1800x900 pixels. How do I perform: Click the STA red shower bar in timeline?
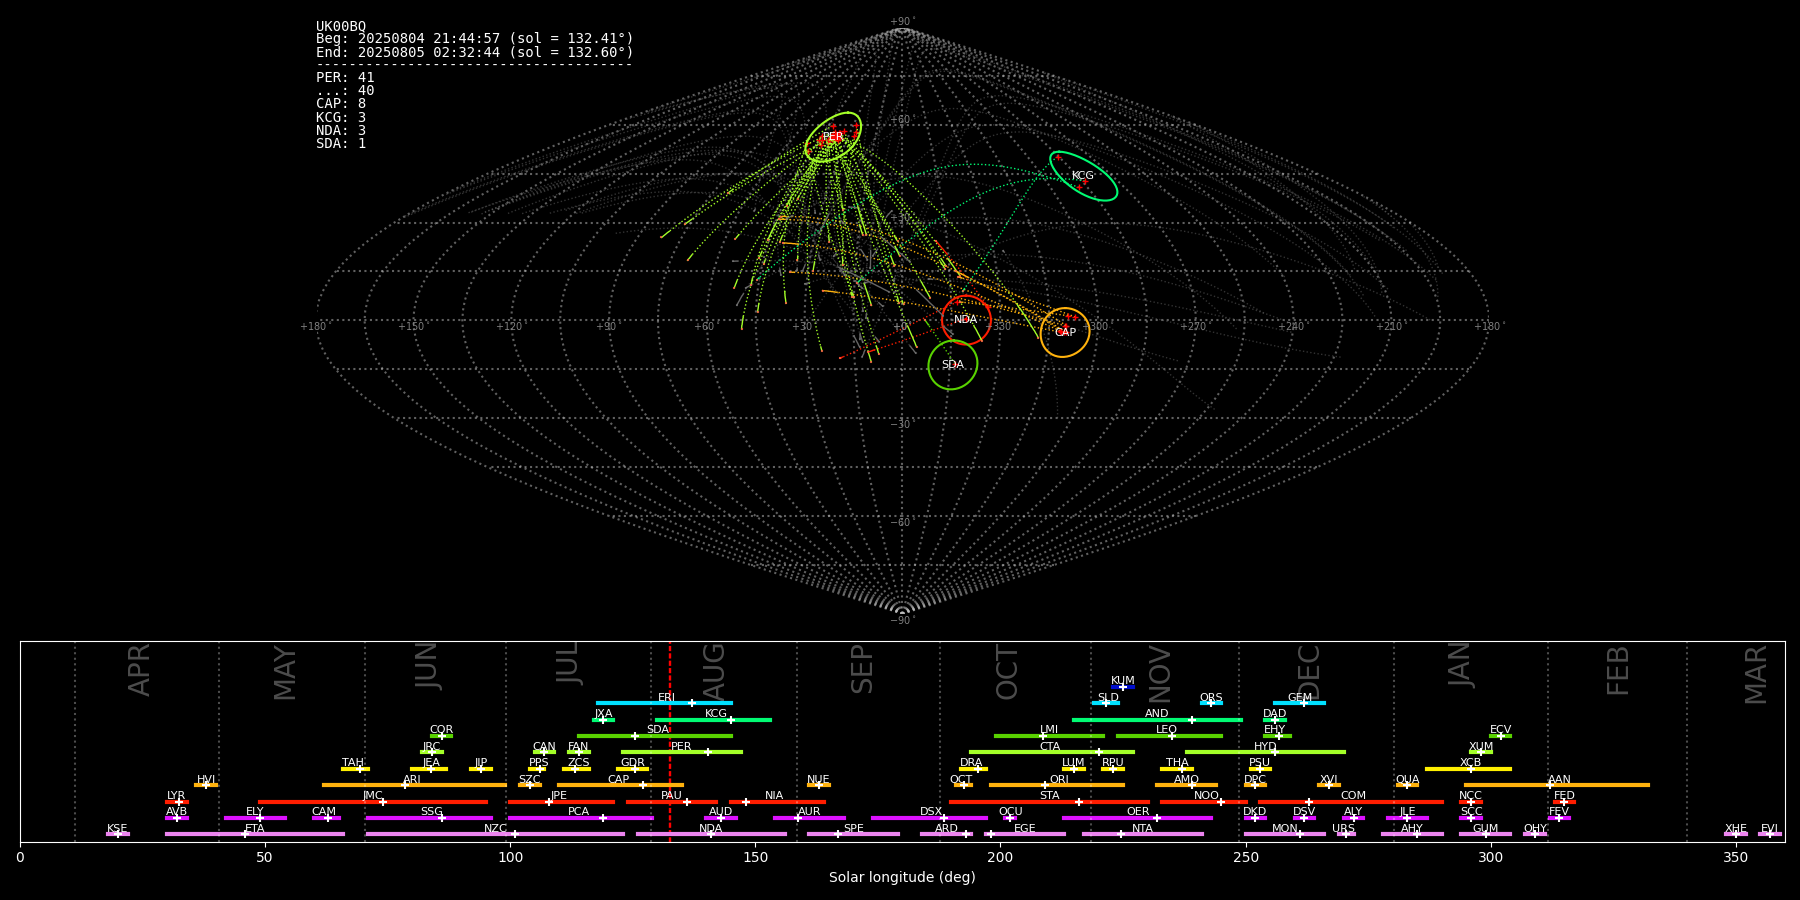point(1049,801)
